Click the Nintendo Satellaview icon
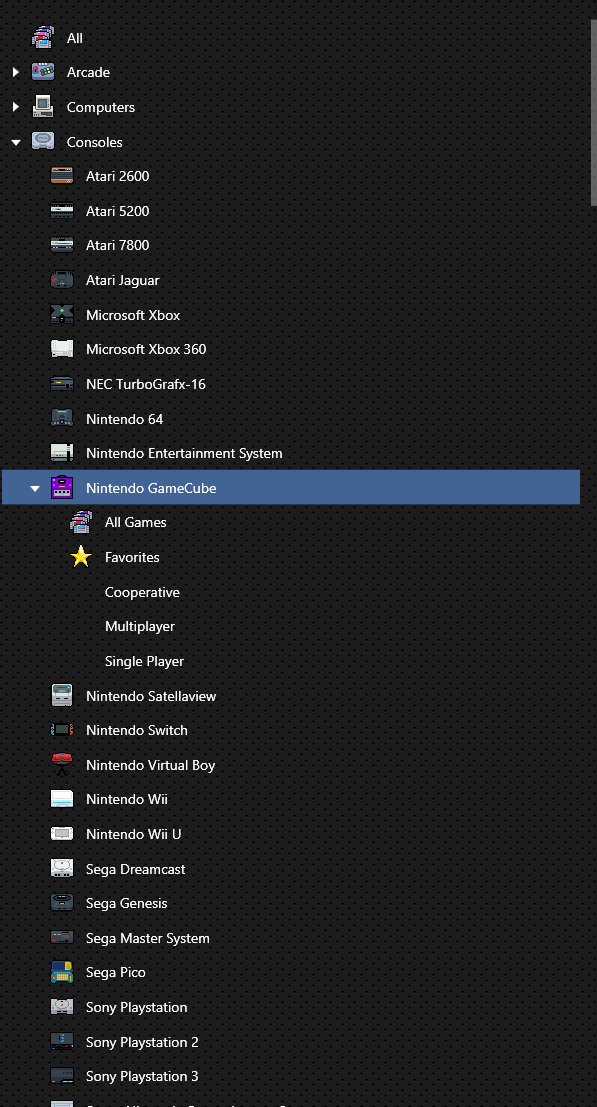The height and width of the screenshot is (1107, 597). coord(62,695)
